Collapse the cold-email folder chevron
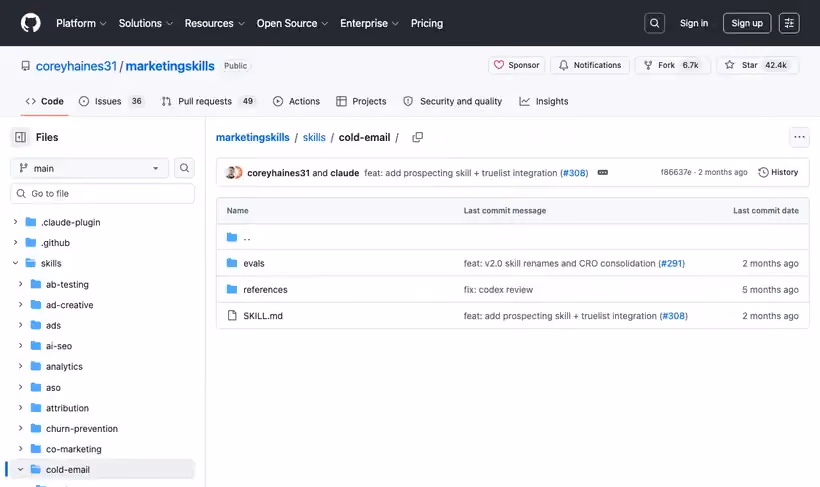This screenshot has width=820, height=487. click(x=20, y=469)
